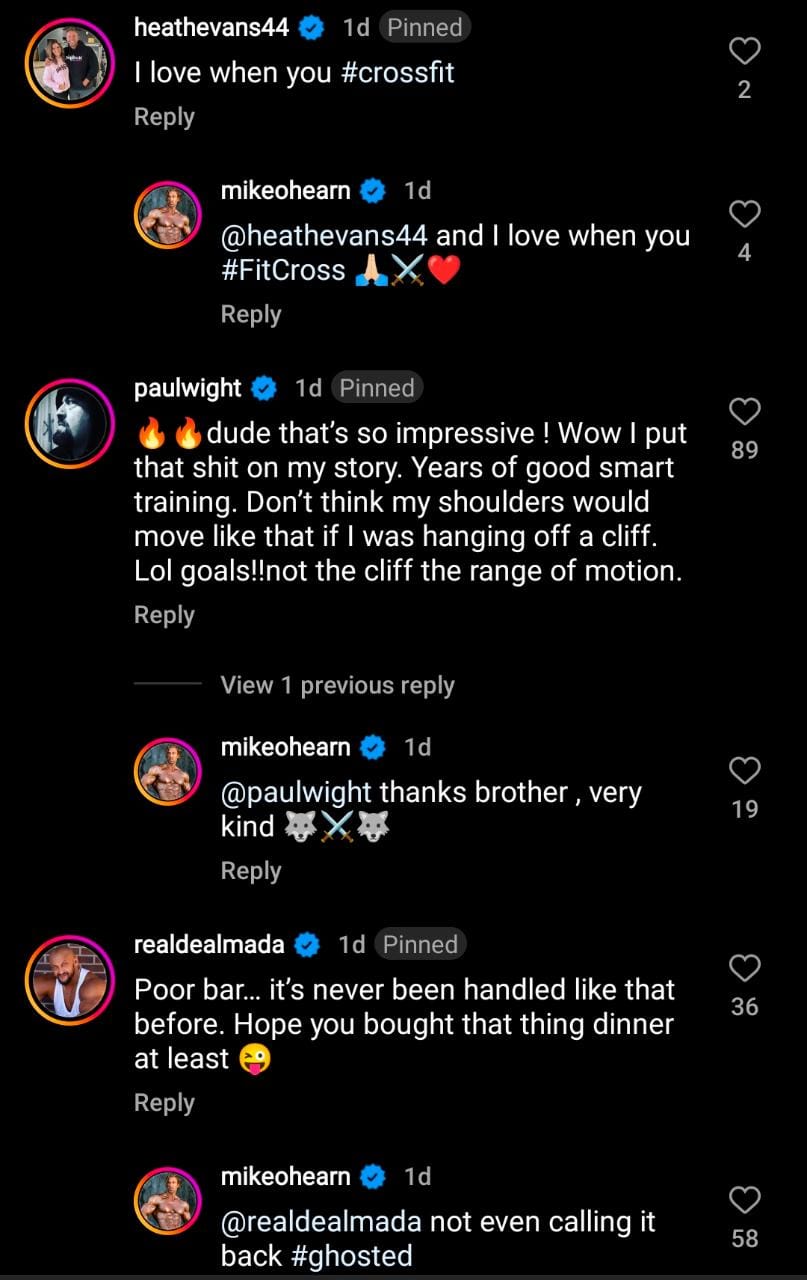Open realdealmada's profile avatar

69,979
